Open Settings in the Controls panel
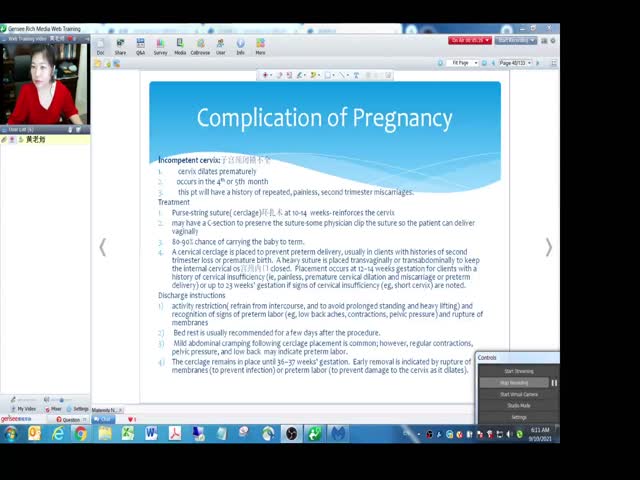Viewport: 640px width, 480px height. tap(518, 417)
